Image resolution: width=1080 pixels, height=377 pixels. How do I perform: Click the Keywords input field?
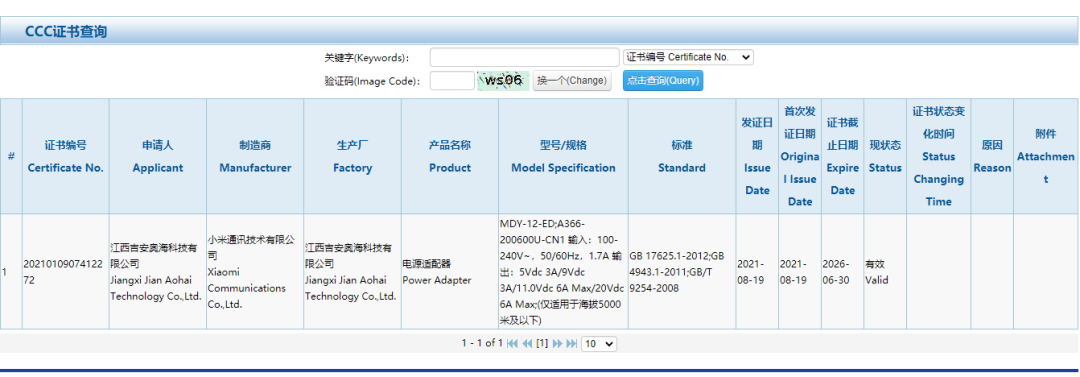(x=525, y=57)
